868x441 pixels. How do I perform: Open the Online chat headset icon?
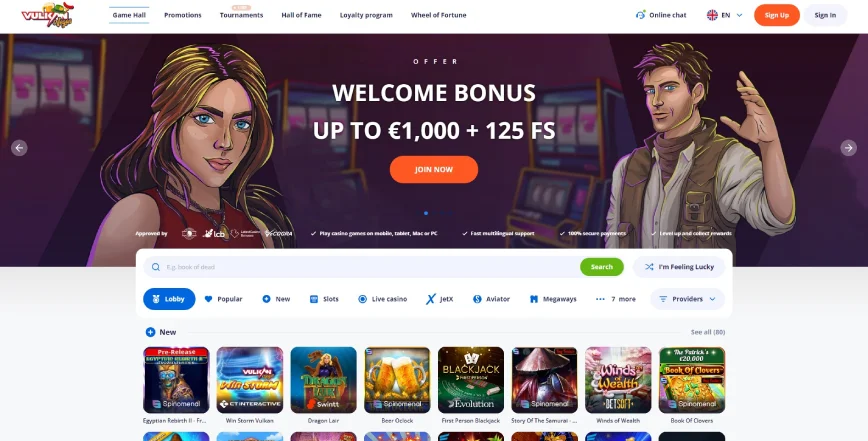coord(640,15)
